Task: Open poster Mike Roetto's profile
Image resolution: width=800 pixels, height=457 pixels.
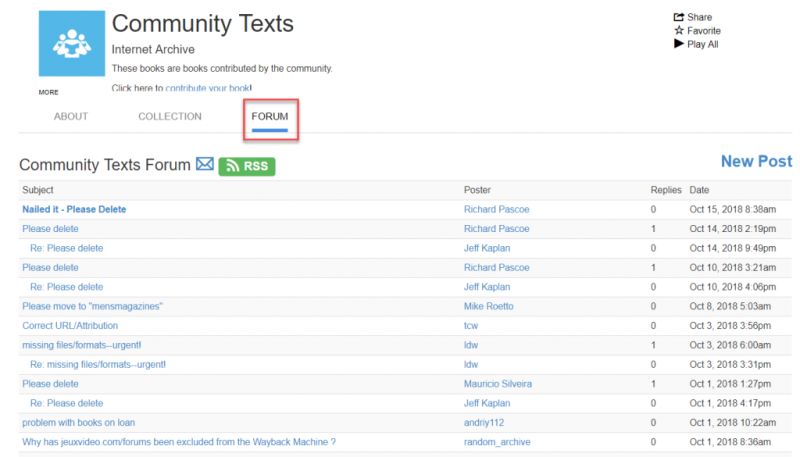Action: pyautogui.click(x=489, y=306)
